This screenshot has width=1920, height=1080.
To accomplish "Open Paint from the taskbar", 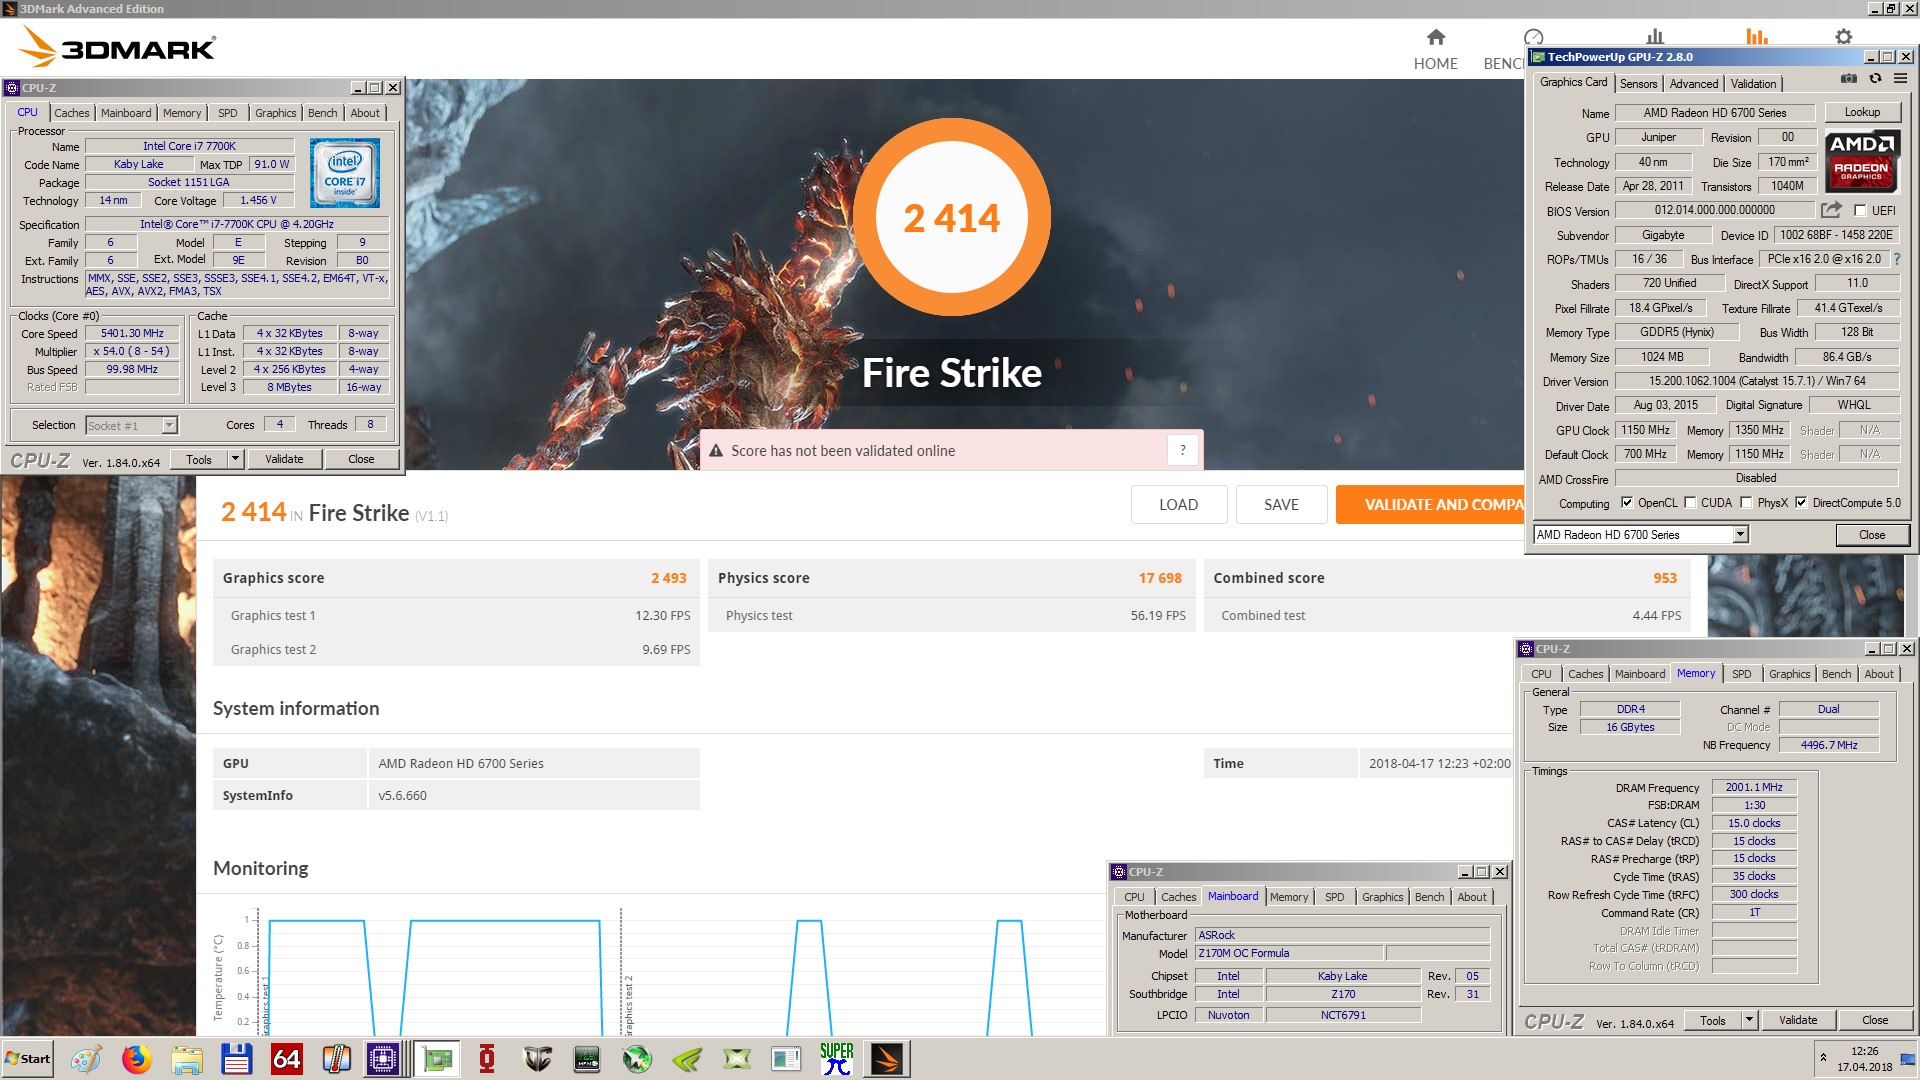I will [86, 1059].
